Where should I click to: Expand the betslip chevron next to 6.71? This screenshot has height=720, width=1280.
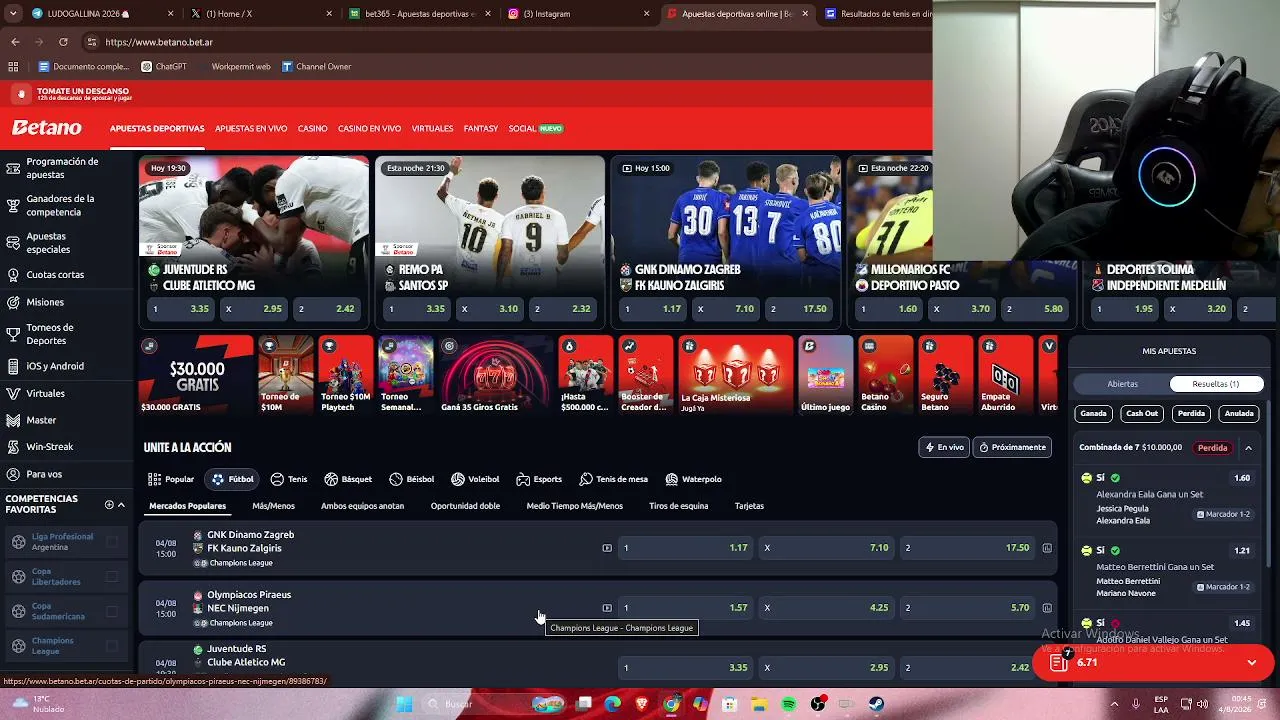pos(1251,662)
